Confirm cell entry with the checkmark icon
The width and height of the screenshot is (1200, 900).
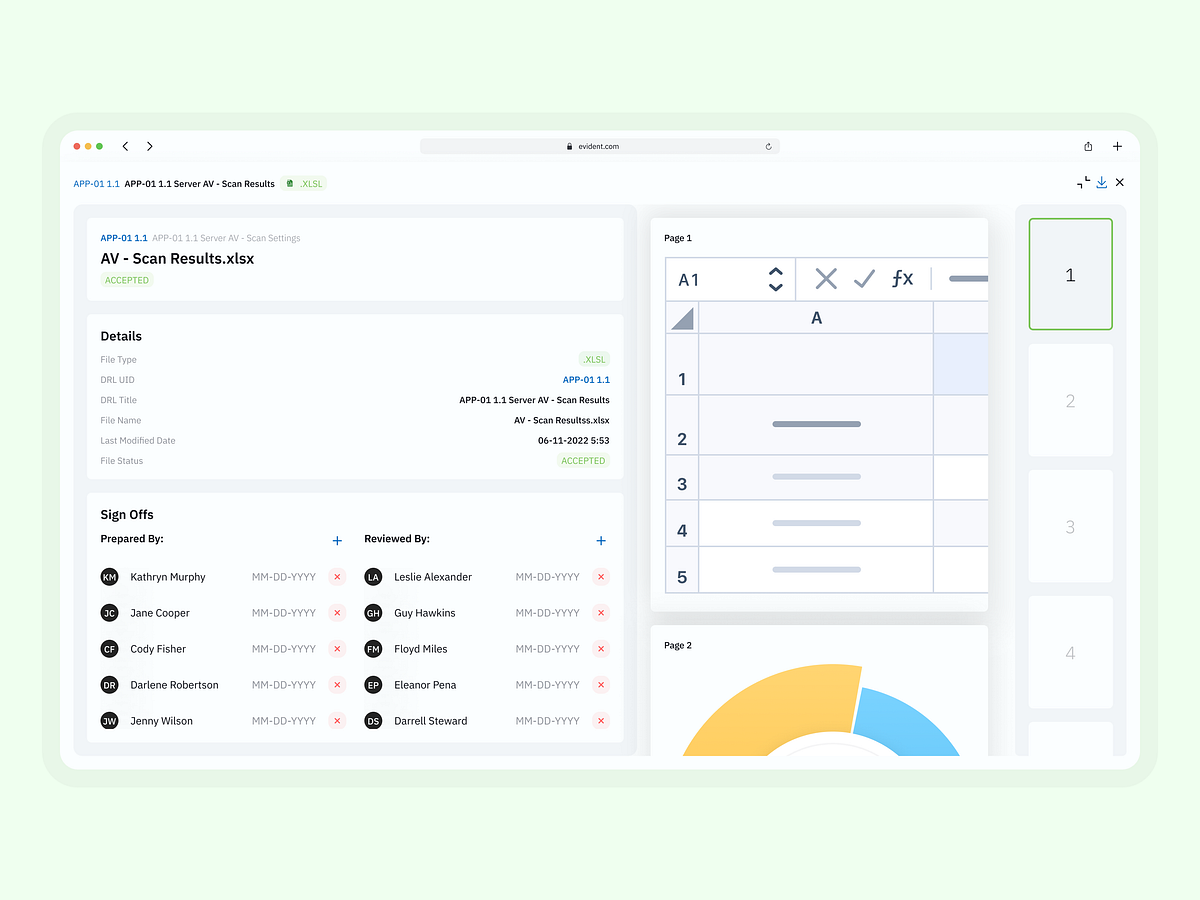pyautogui.click(x=864, y=278)
